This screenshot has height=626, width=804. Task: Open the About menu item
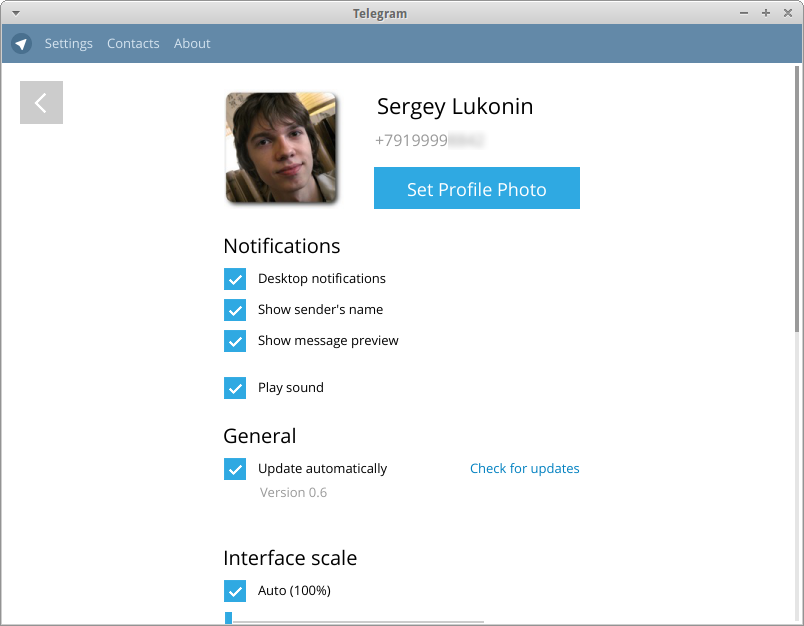pyautogui.click(x=192, y=44)
